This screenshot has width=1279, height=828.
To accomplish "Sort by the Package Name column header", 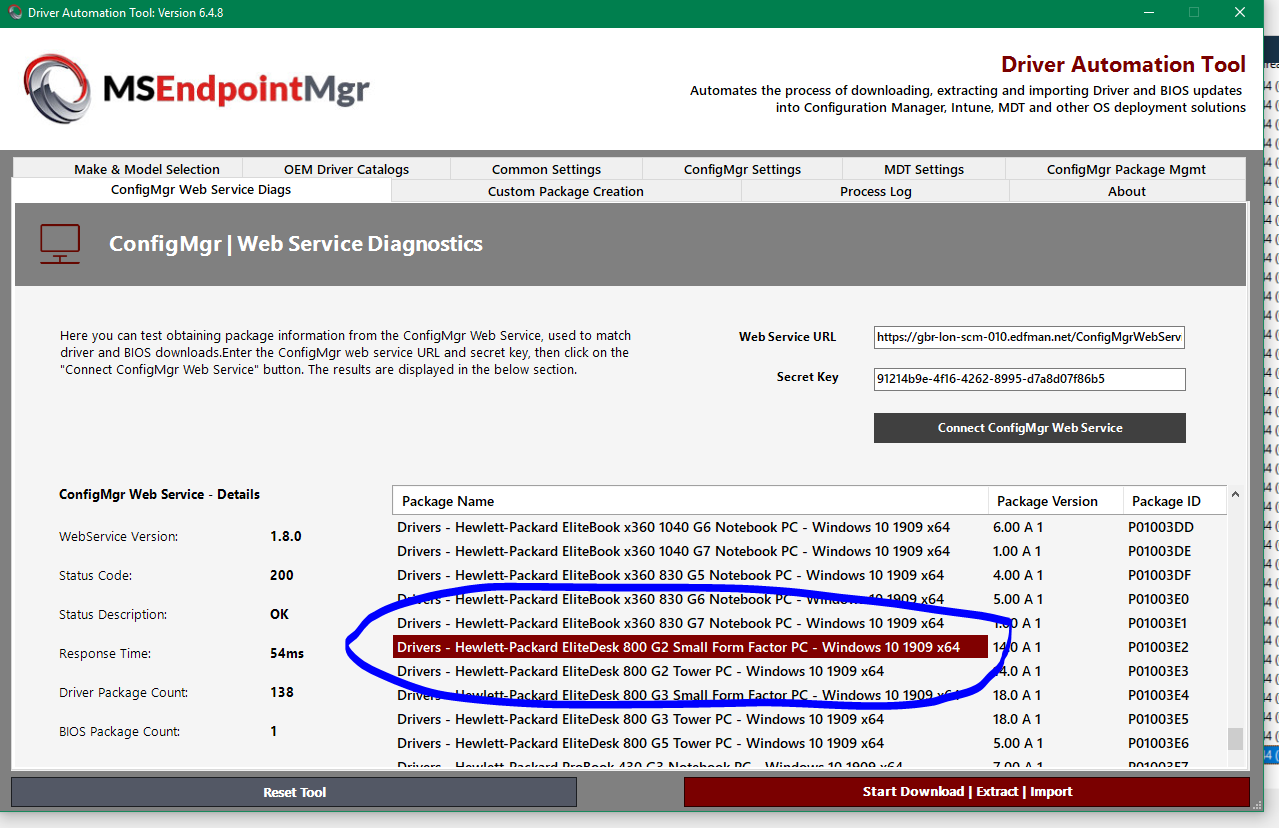I will [690, 501].
